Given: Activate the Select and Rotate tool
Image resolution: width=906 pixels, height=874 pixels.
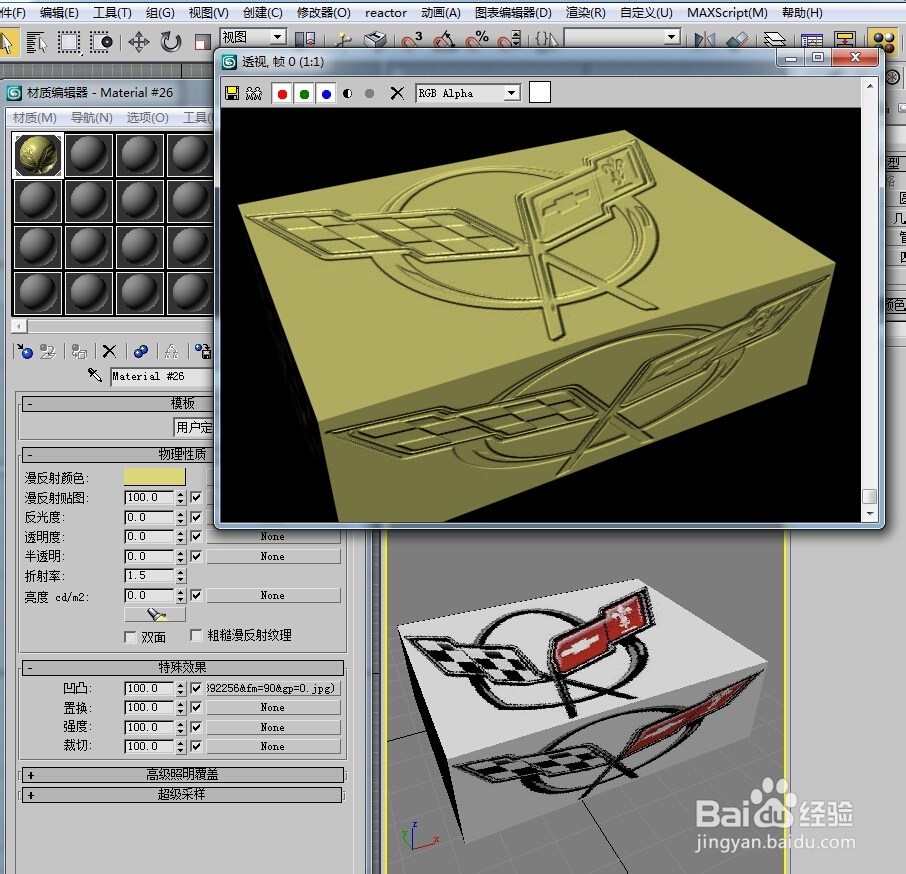Looking at the screenshot, I should (x=170, y=42).
